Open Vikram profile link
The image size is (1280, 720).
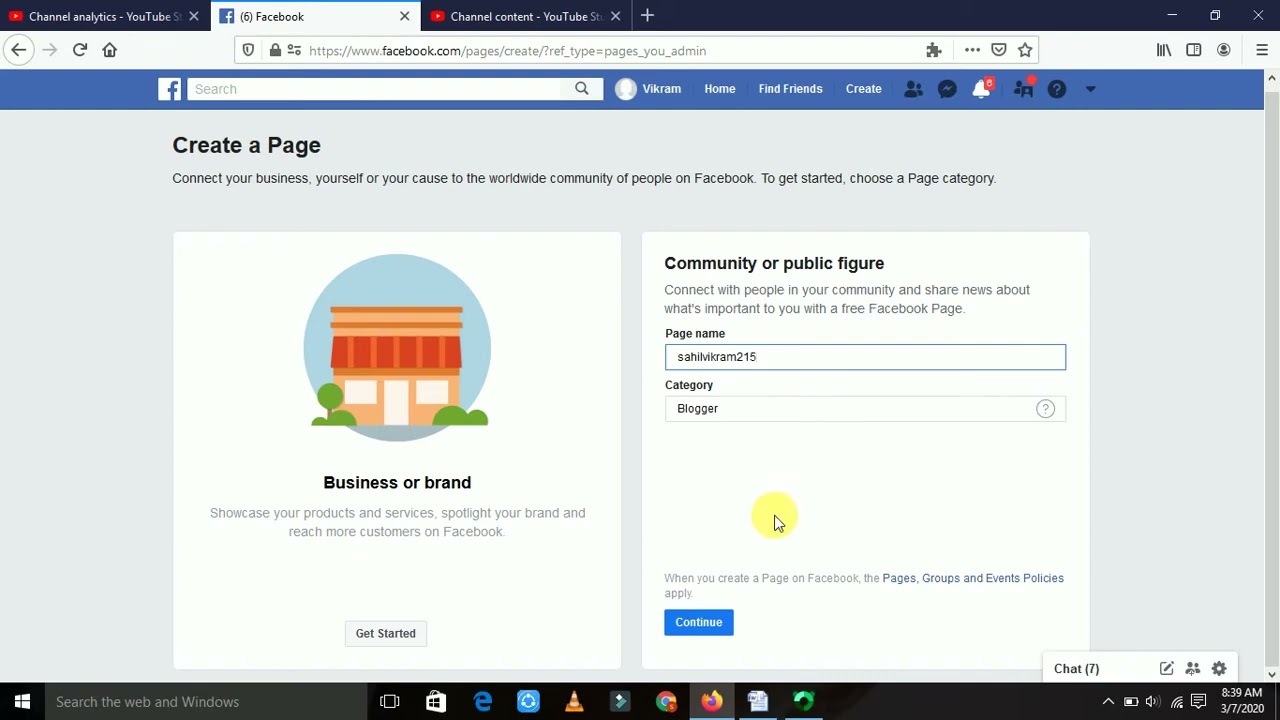(x=649, y=89)
